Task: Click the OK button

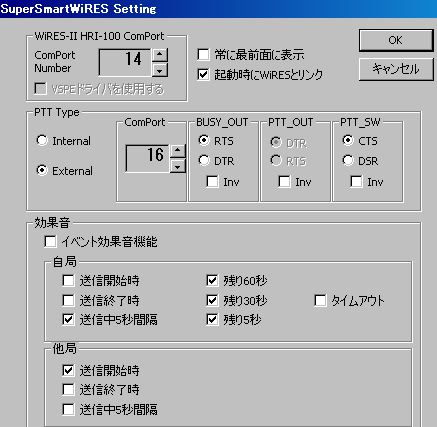Action: click(x=396, y=40)
